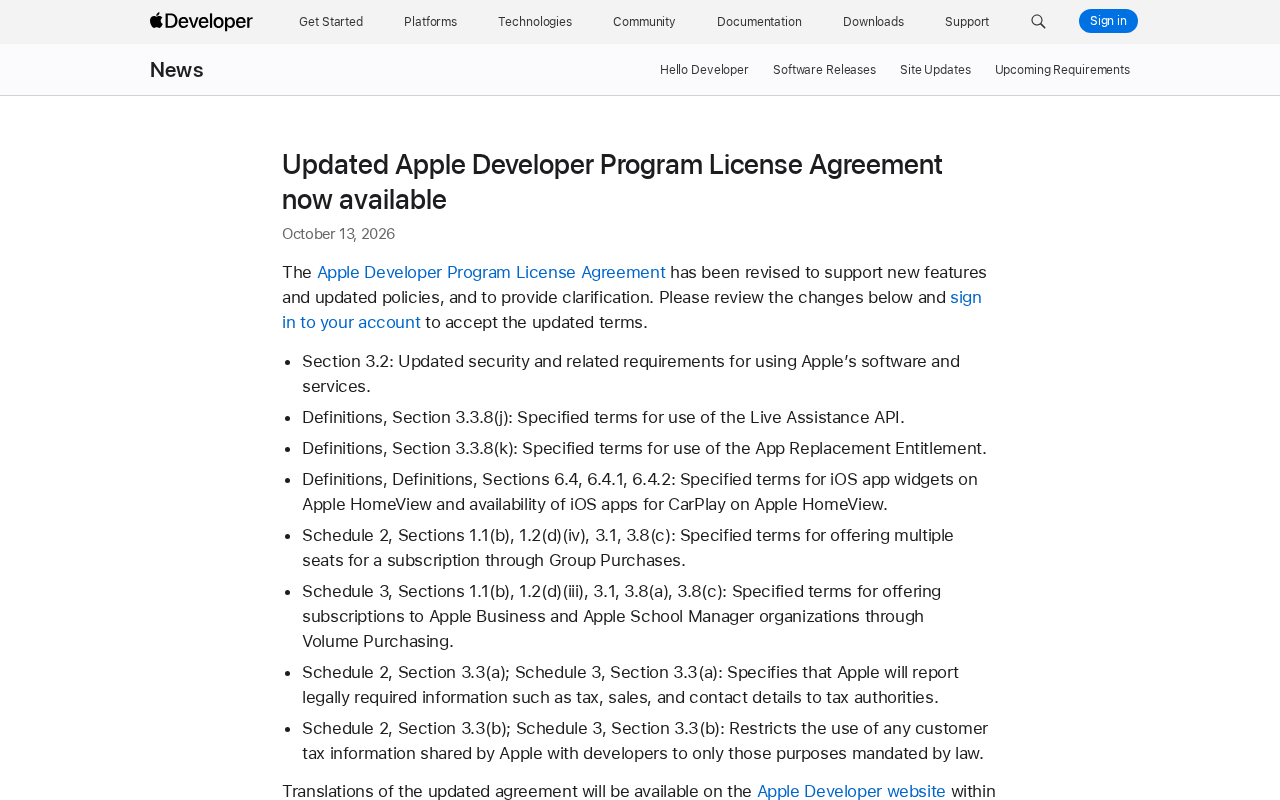The height and width of the screenshot is (800, 1280).
Task: Click the Volume Purchasing bullet text
Action: pyautogui.click(x=621, y=616)
